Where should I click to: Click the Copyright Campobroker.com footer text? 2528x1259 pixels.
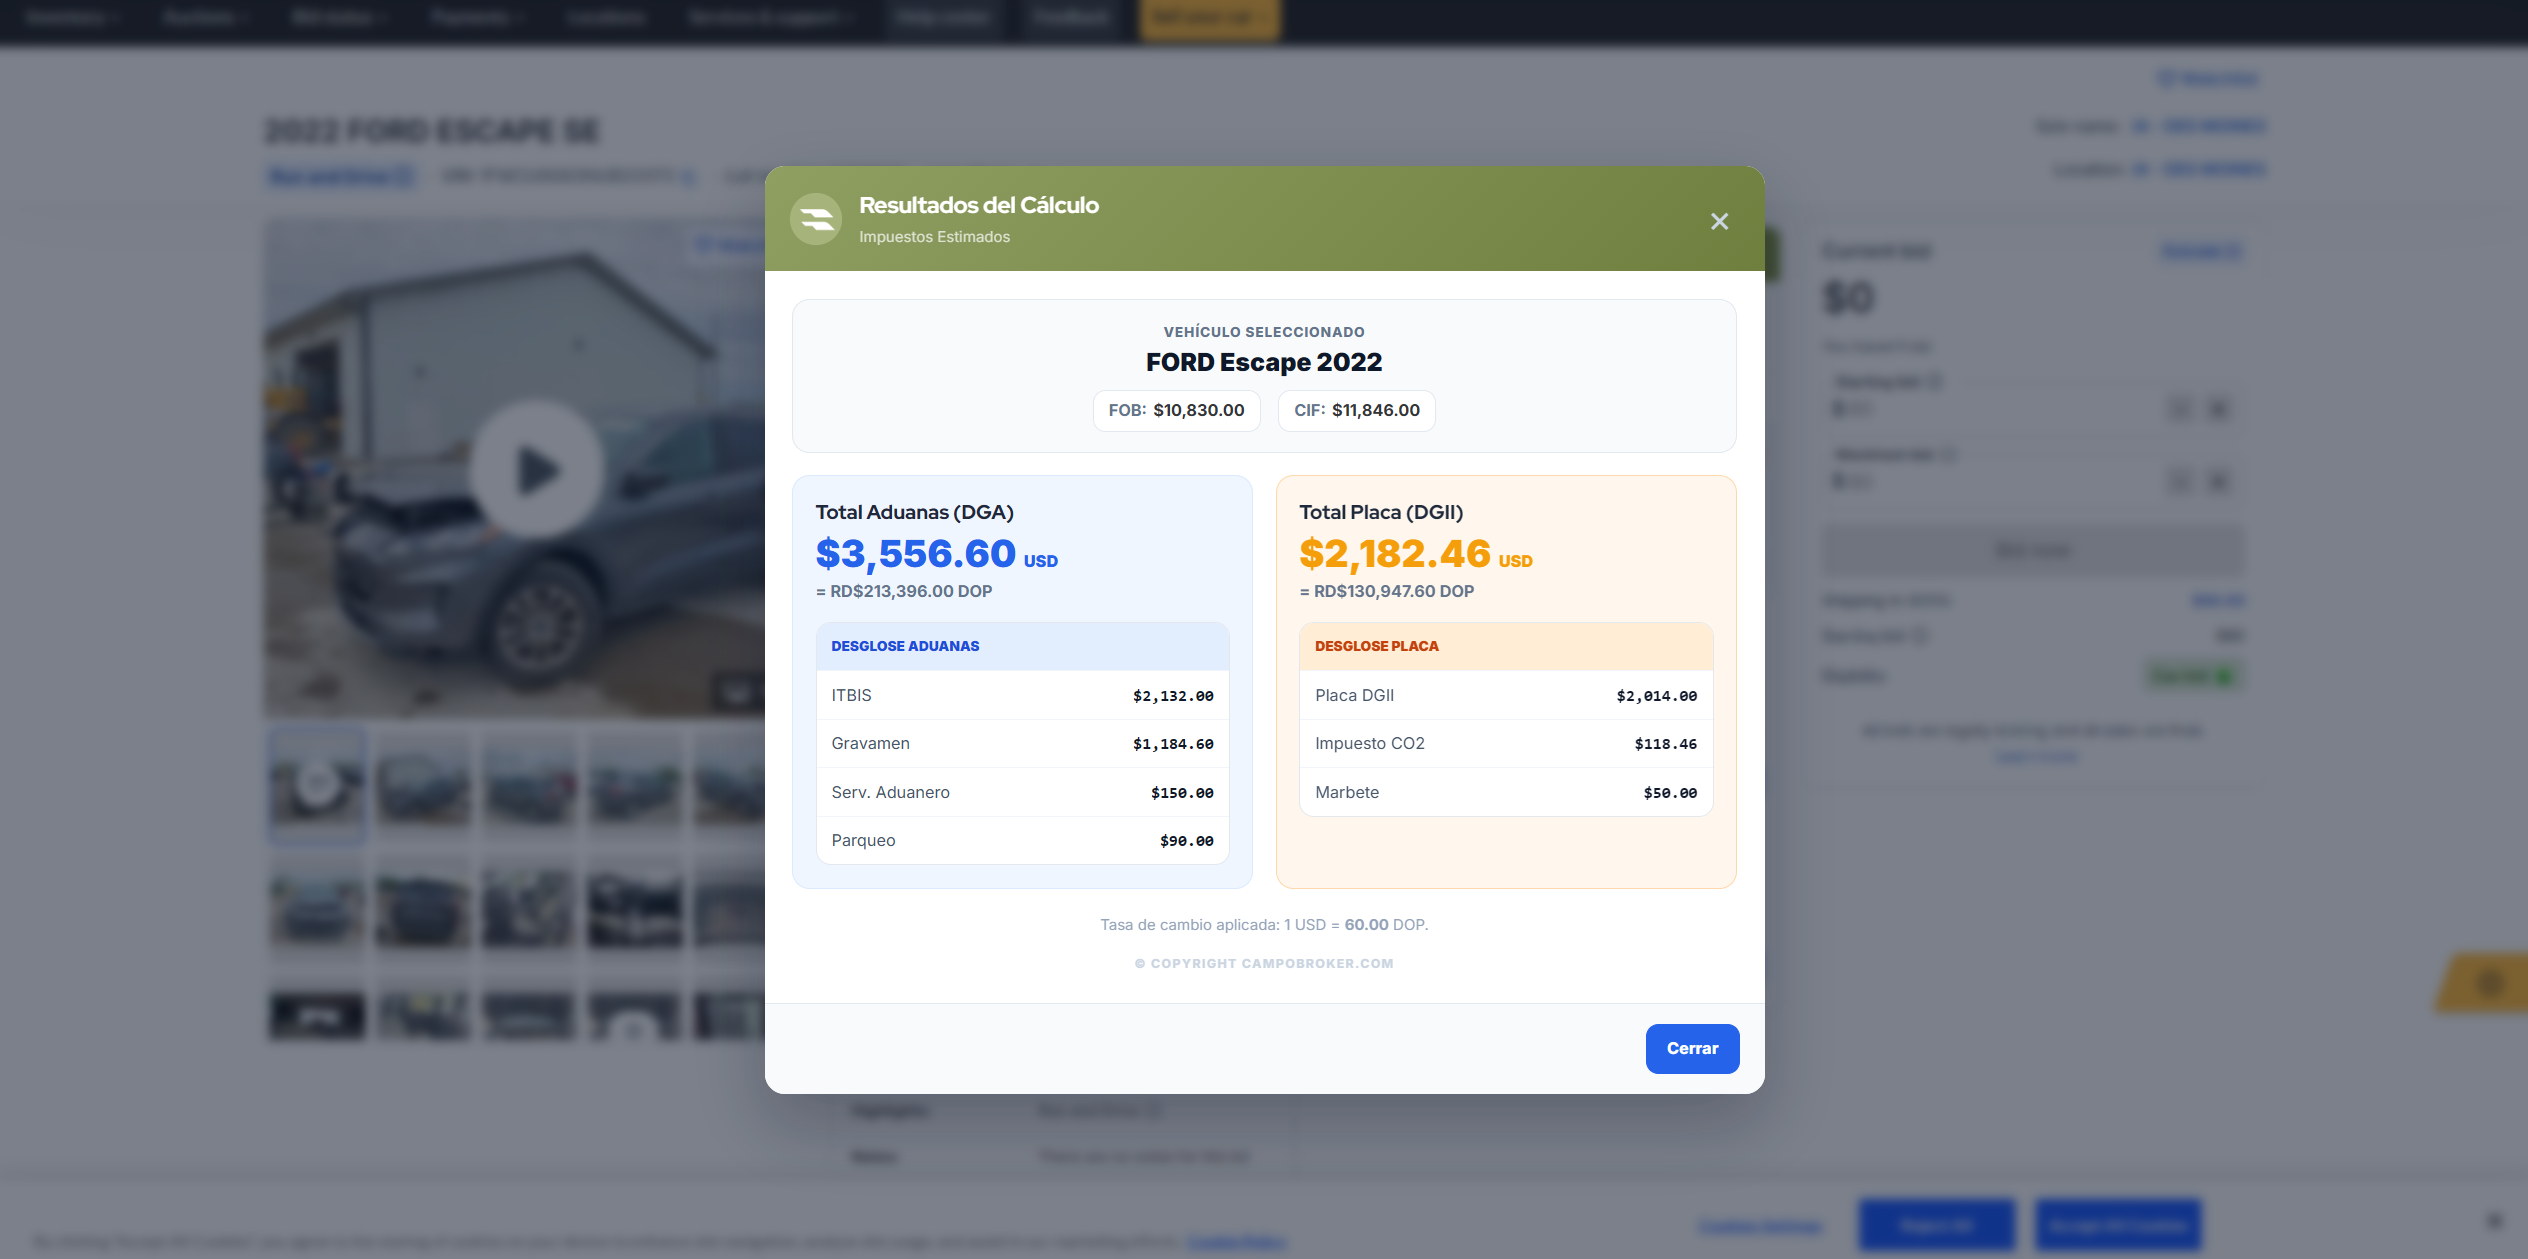point(1264,964)
